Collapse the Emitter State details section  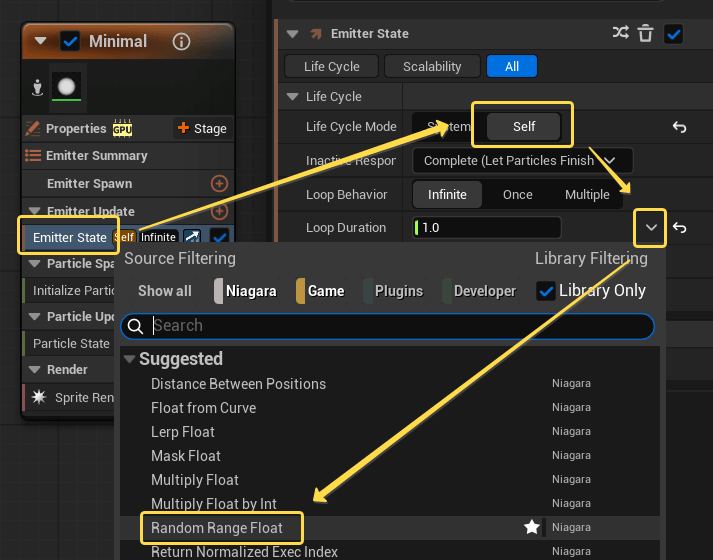point(292,34)
